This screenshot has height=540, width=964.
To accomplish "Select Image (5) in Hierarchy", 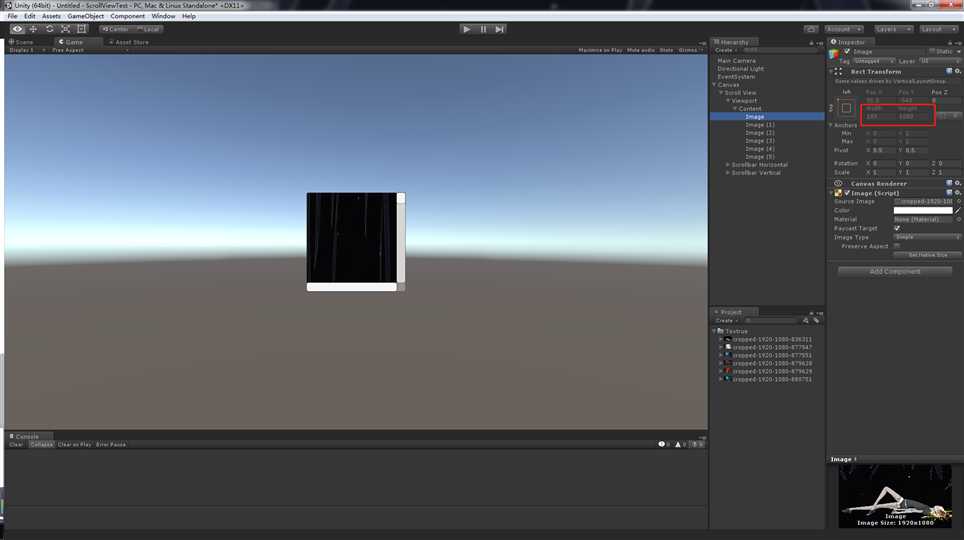I will point(759,157).
